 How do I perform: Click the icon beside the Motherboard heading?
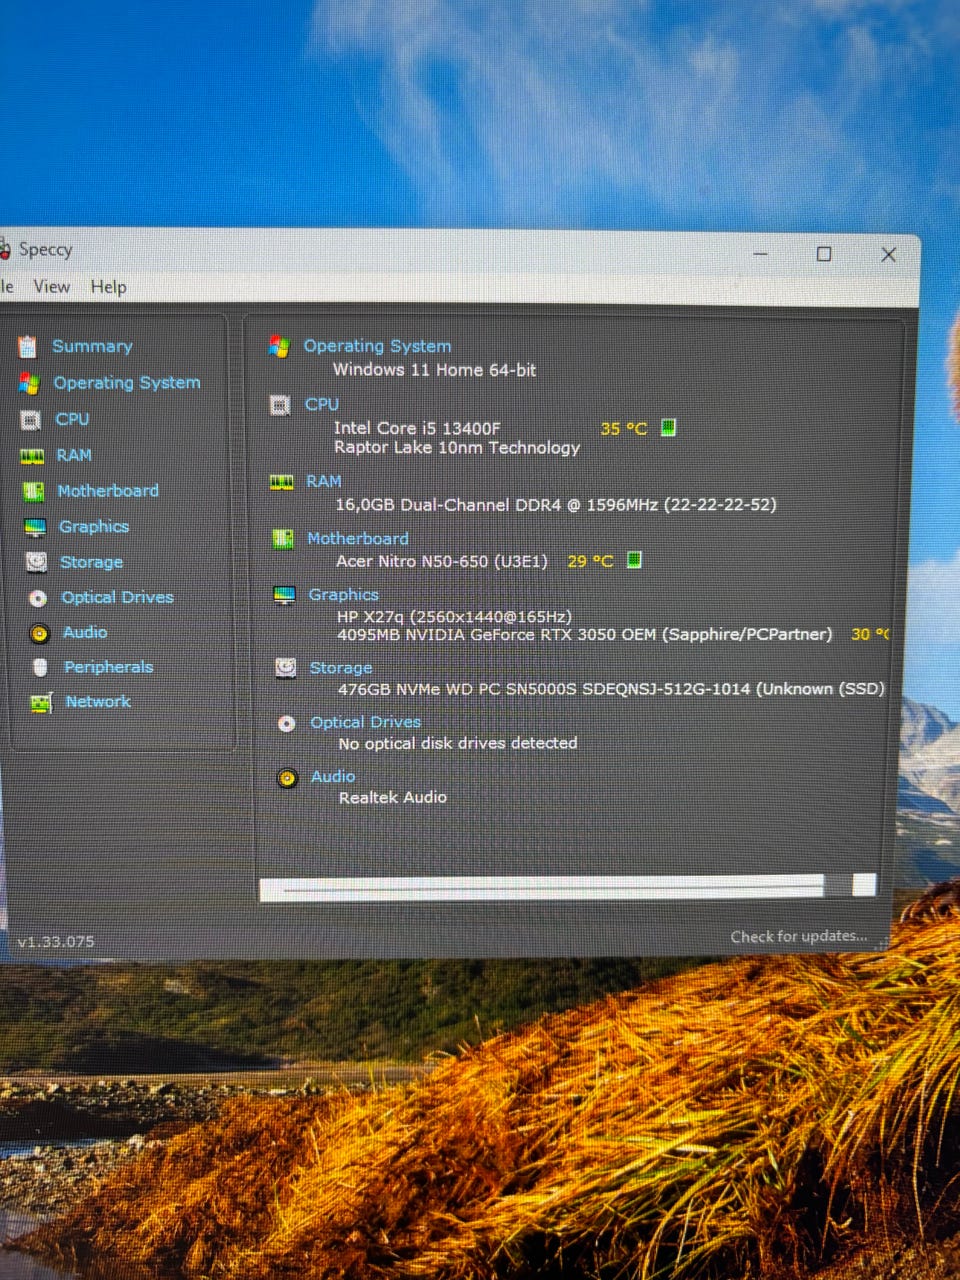(283, 539)
